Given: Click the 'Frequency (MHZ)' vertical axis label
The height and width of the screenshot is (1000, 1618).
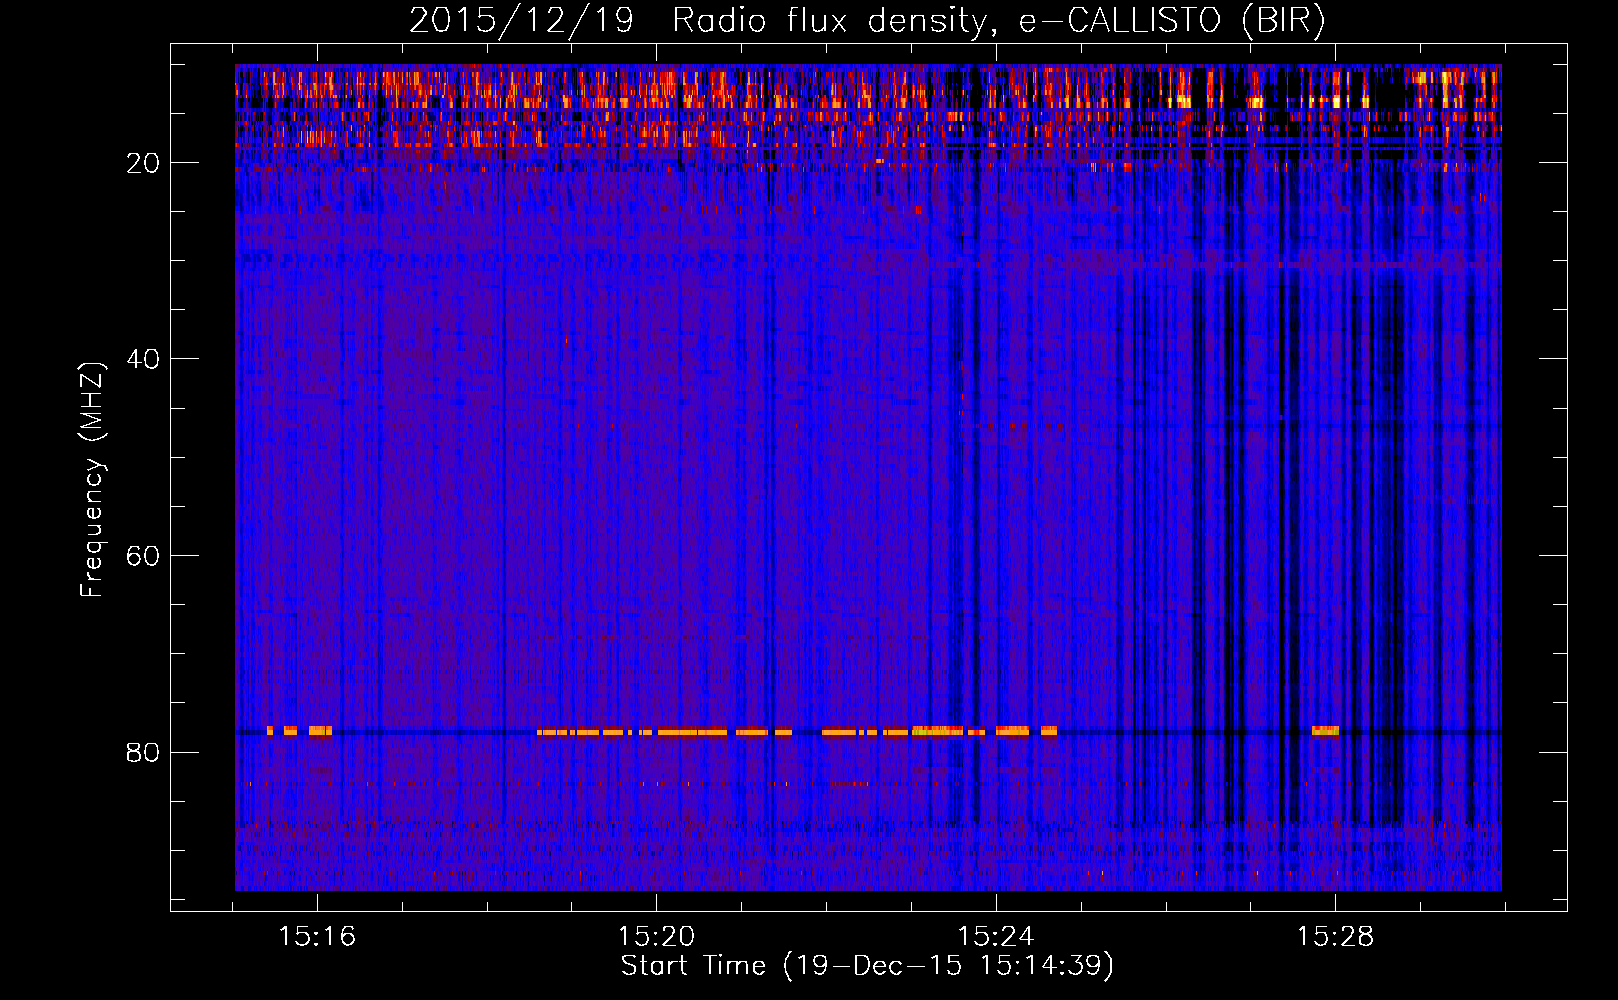Looking at the screenshot, I should (92, 480).
